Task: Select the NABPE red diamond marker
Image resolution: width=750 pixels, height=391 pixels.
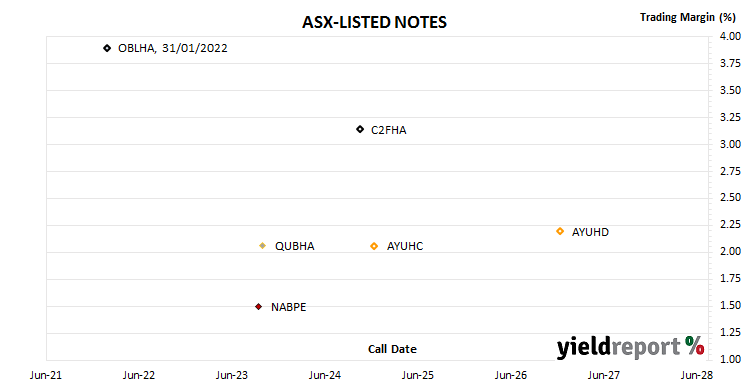Action: (x=259, y=307)
